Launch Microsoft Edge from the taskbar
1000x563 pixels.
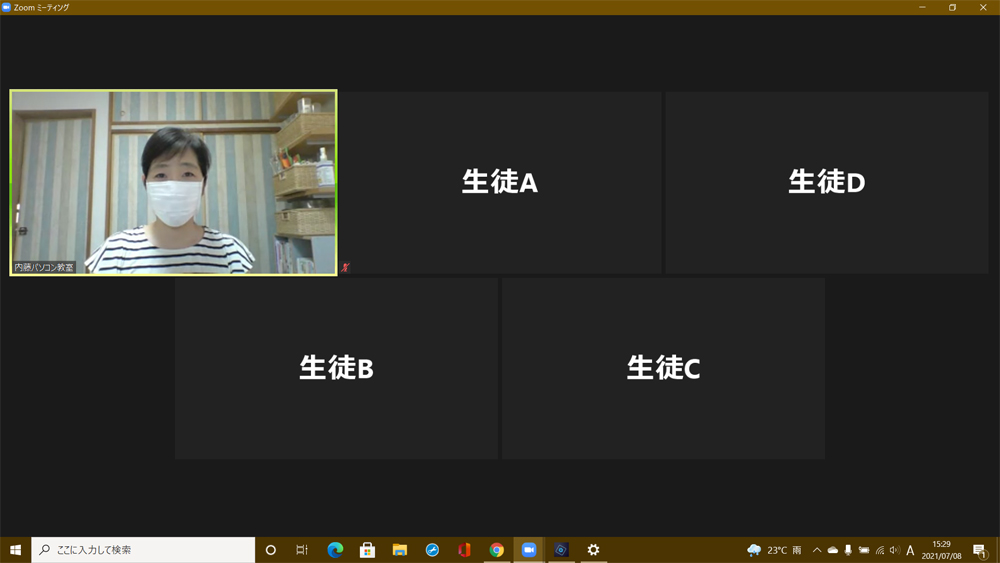(335, 550)
